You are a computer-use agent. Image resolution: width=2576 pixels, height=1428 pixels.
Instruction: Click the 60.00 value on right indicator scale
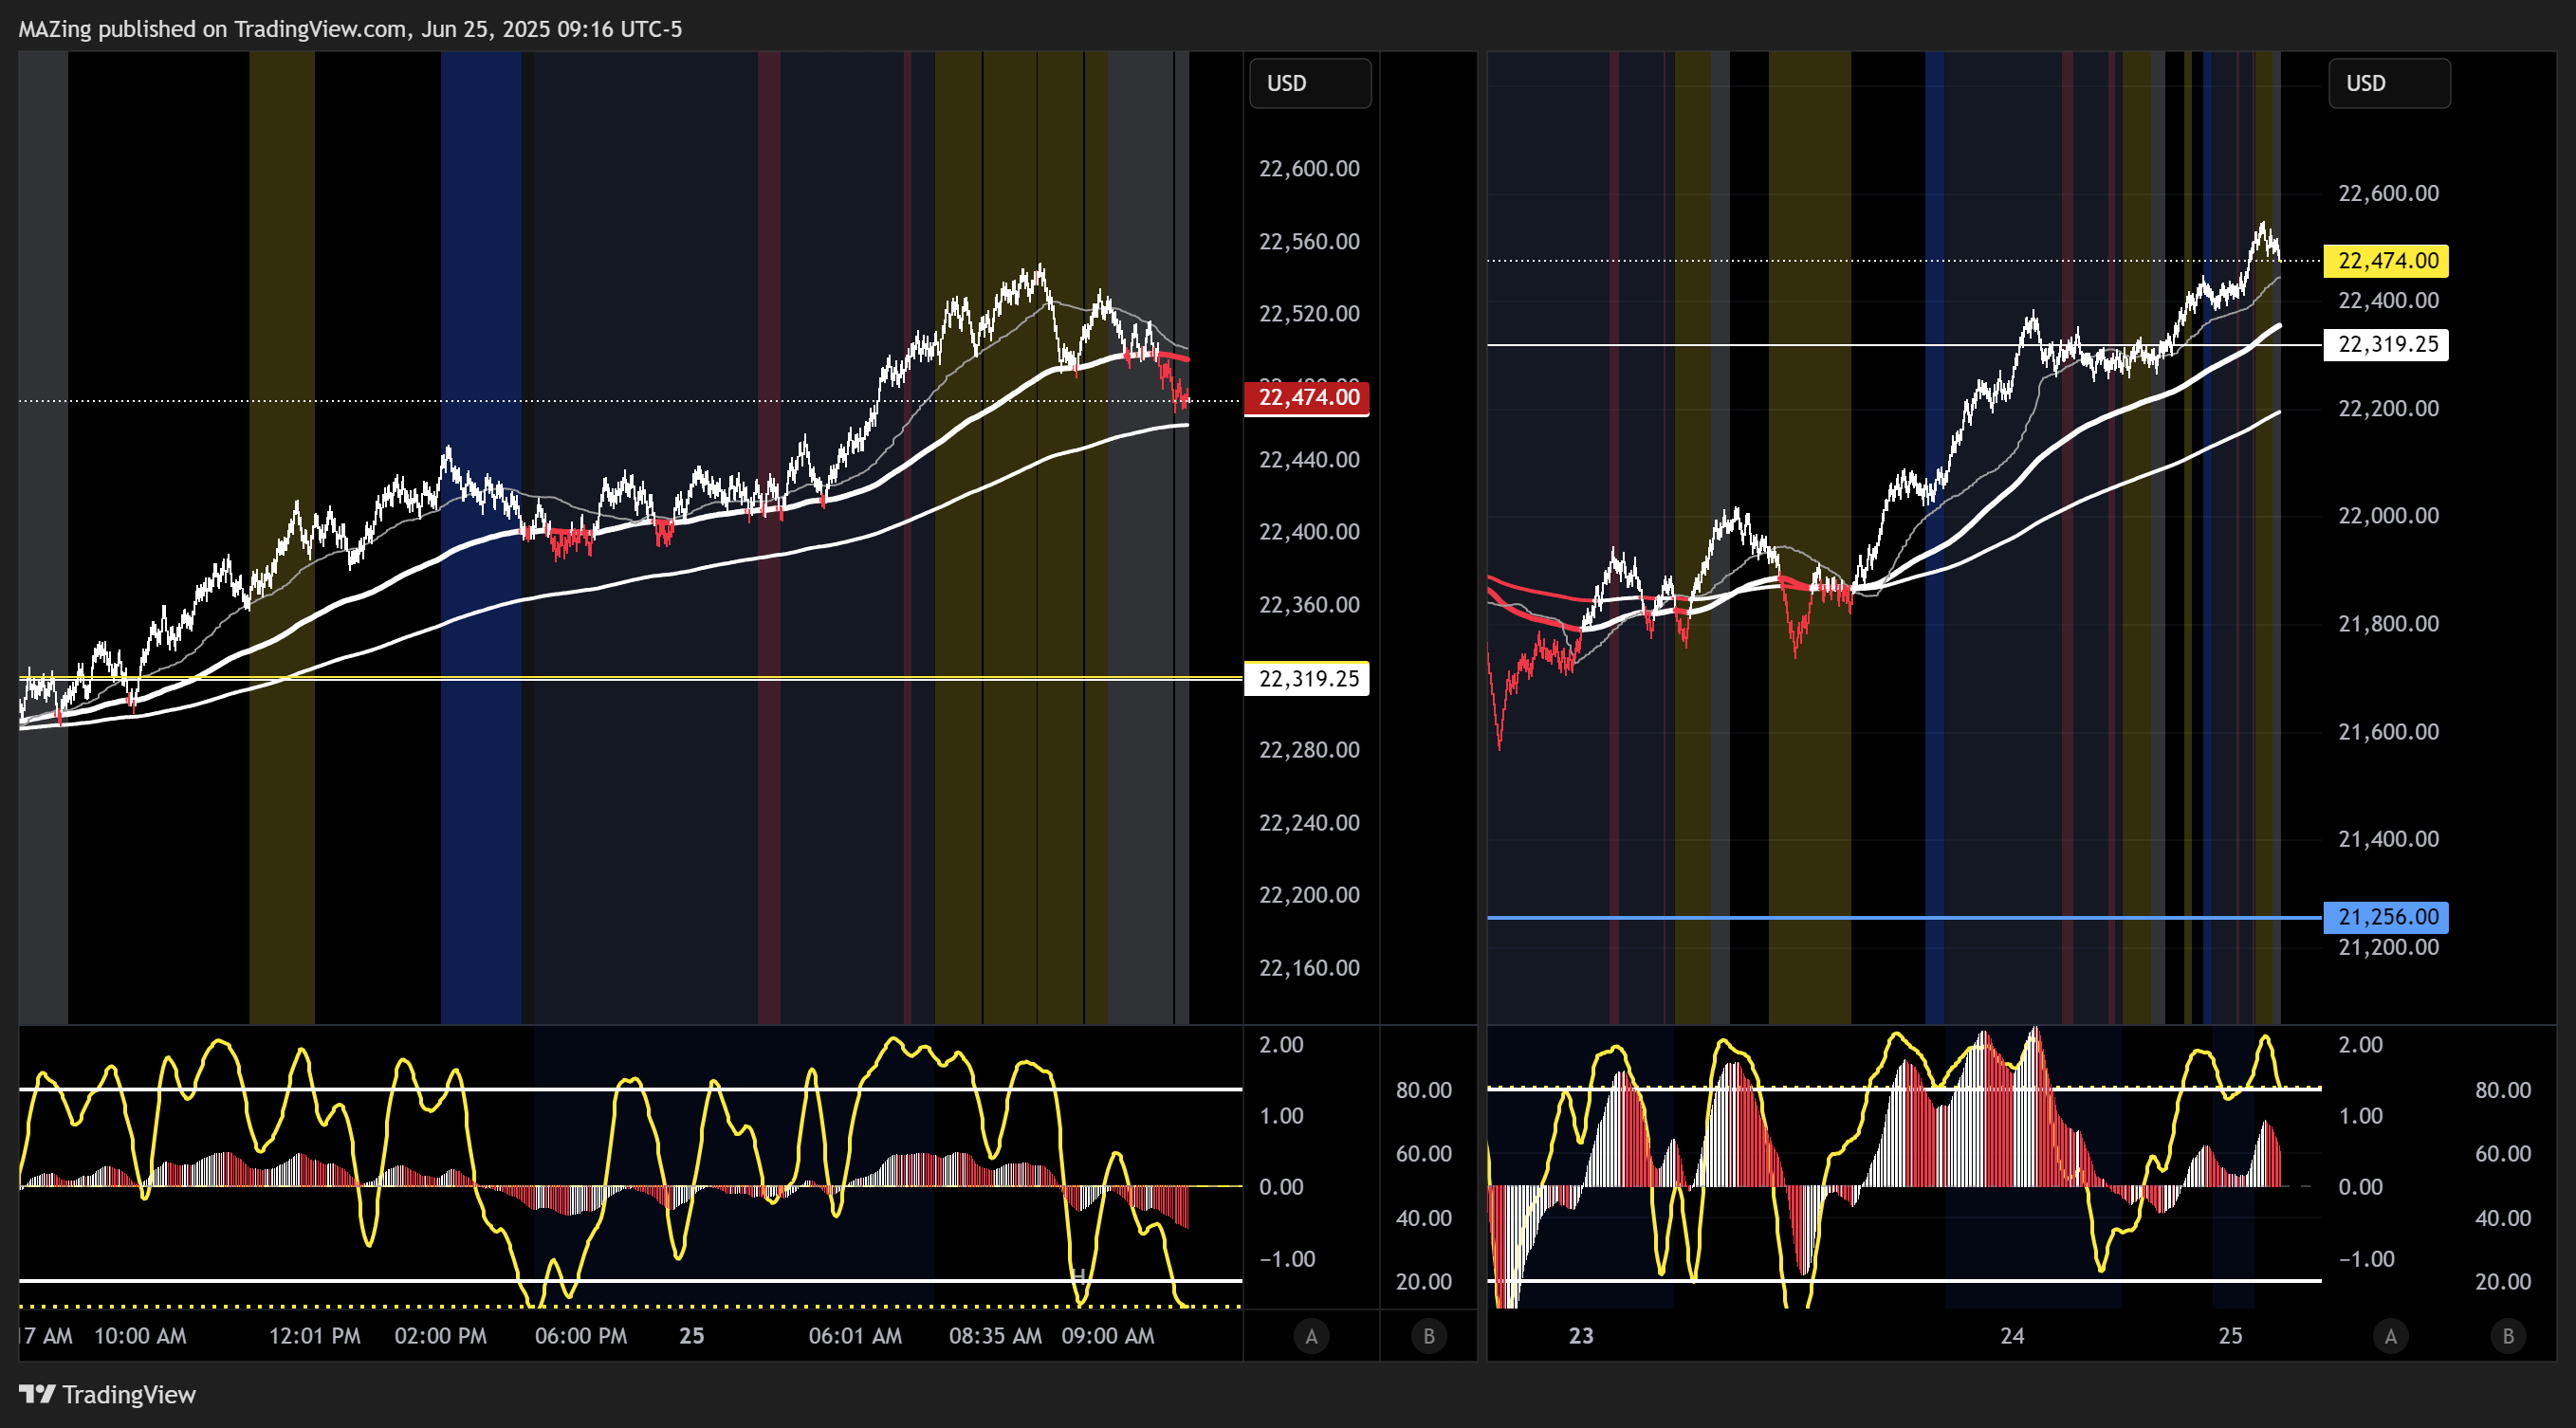tap(2503, 1154)
